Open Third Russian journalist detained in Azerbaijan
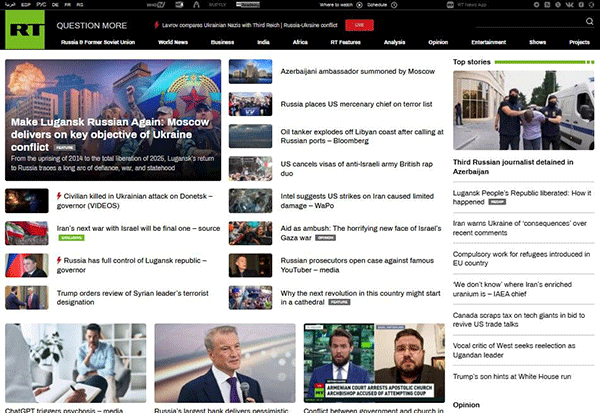 click(513, 167)
